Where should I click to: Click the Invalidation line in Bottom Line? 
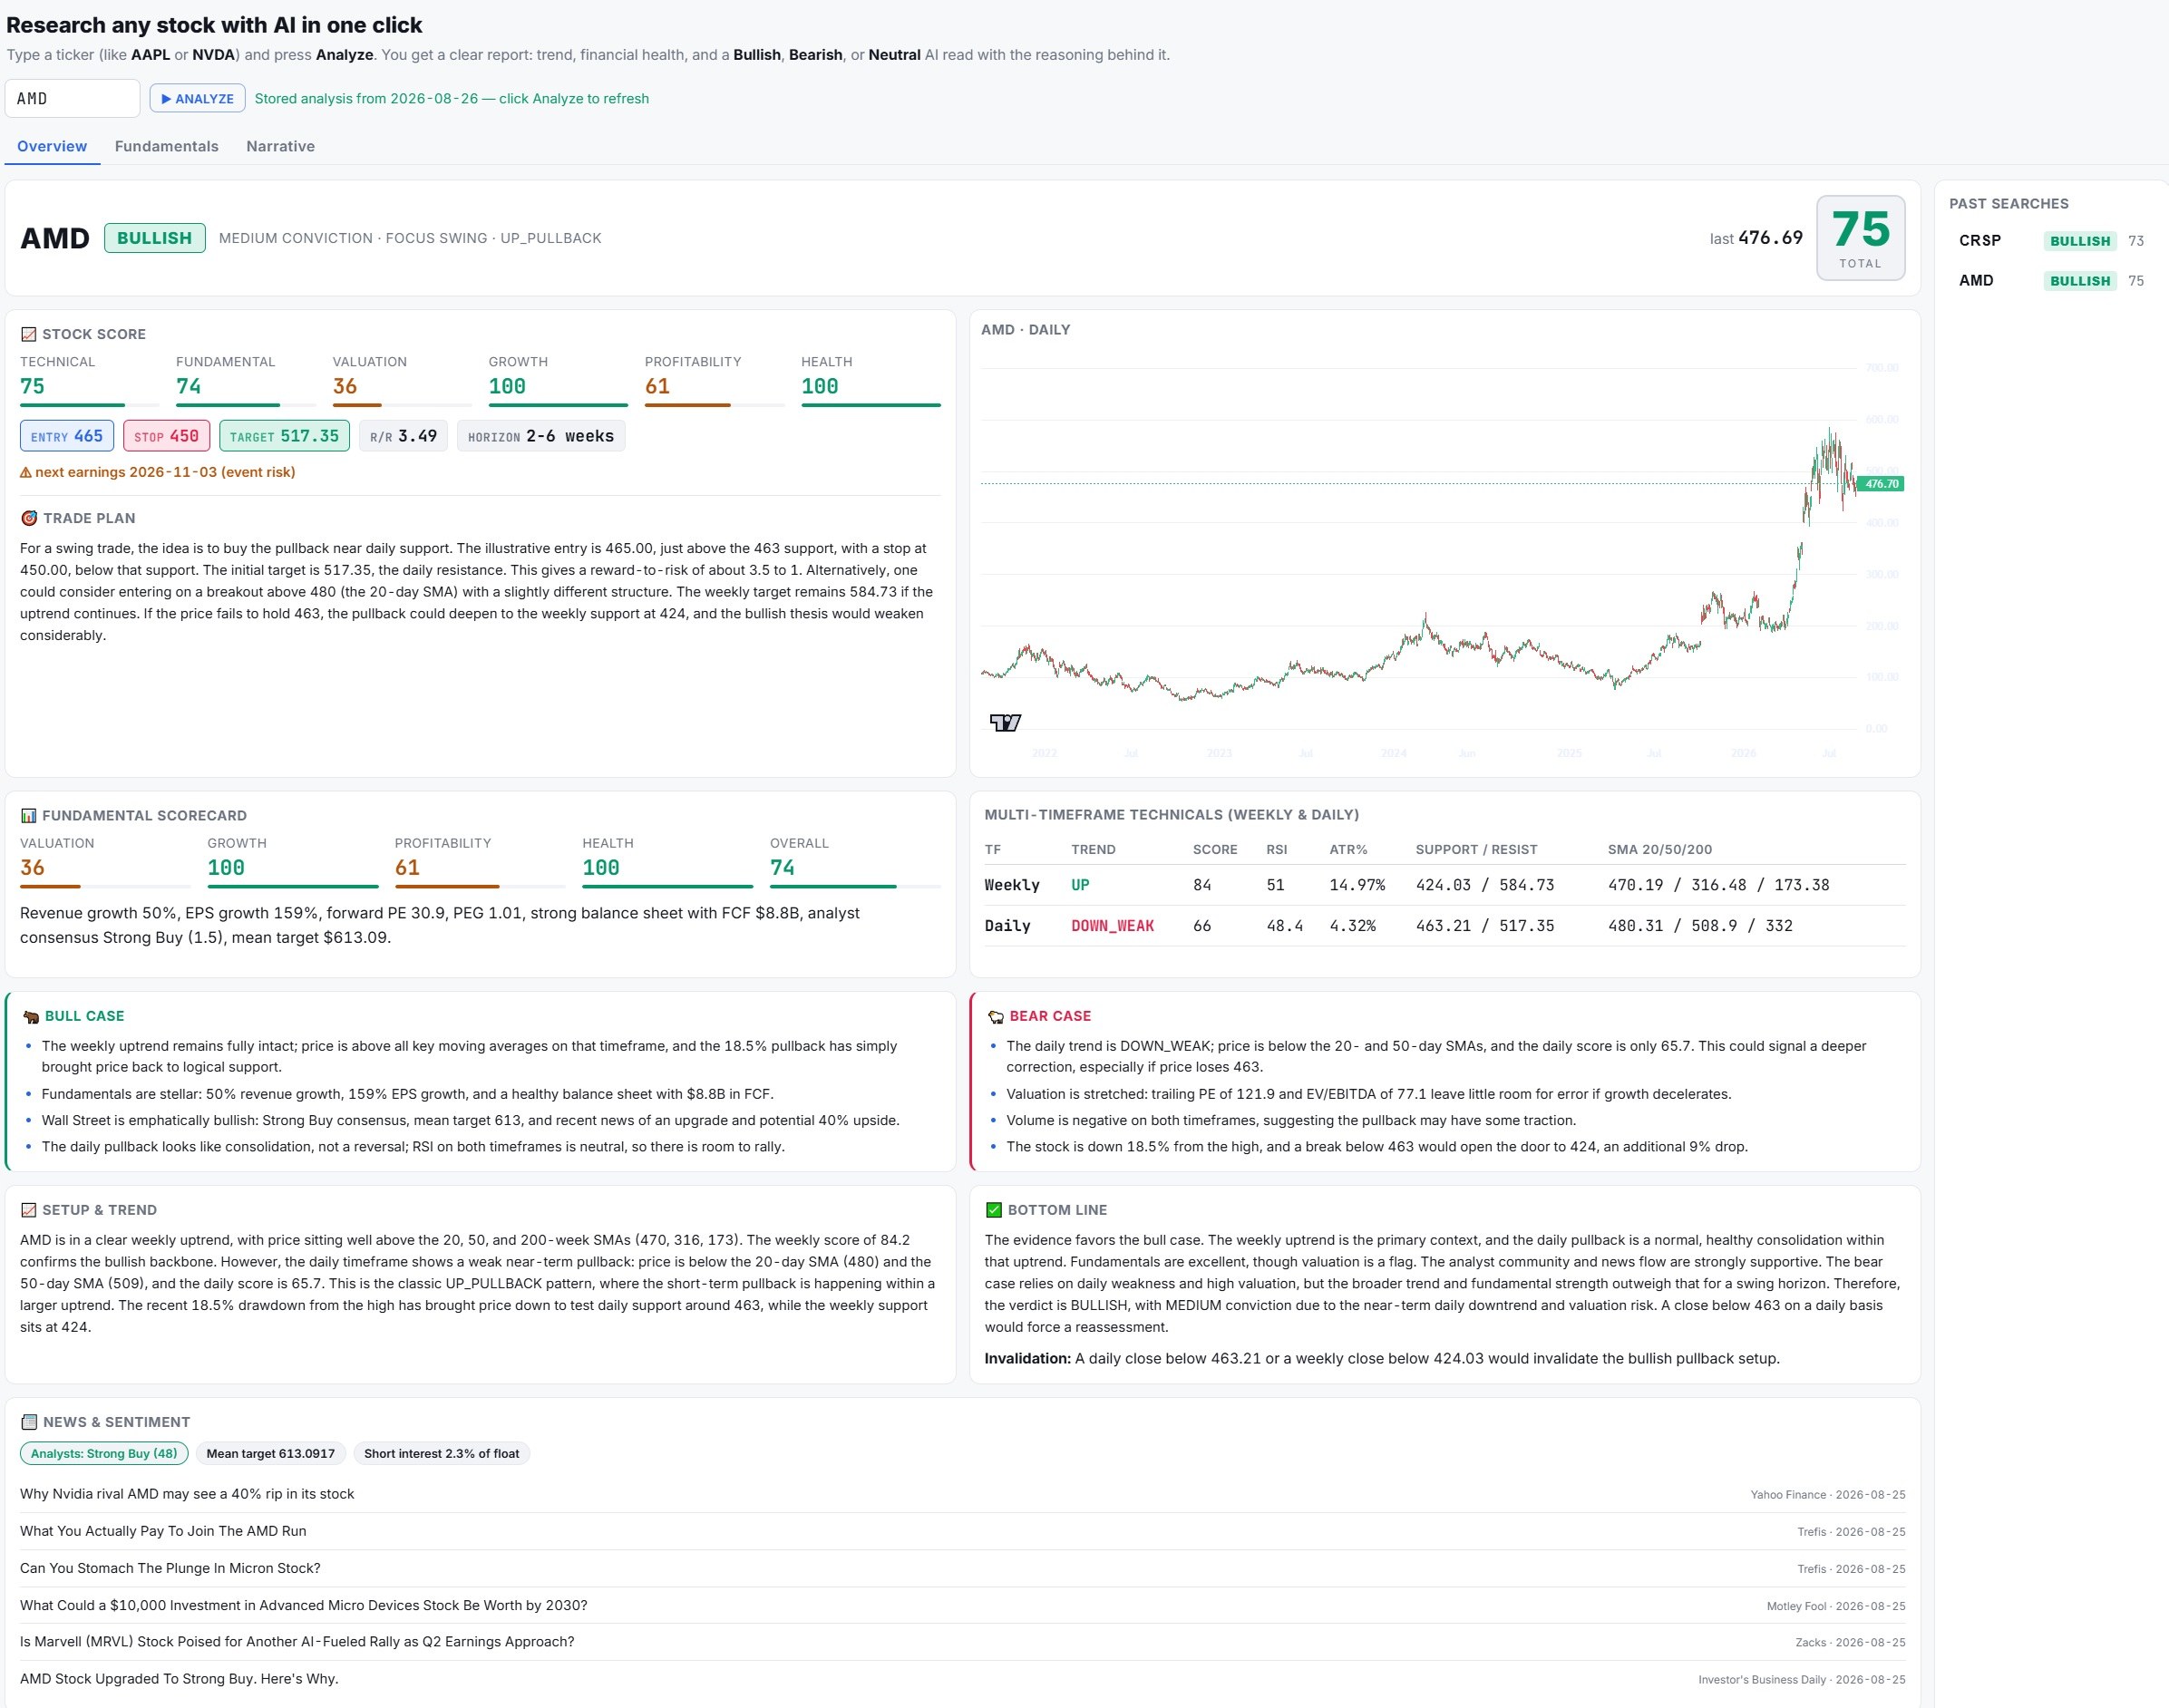tap(1382, 1358)
